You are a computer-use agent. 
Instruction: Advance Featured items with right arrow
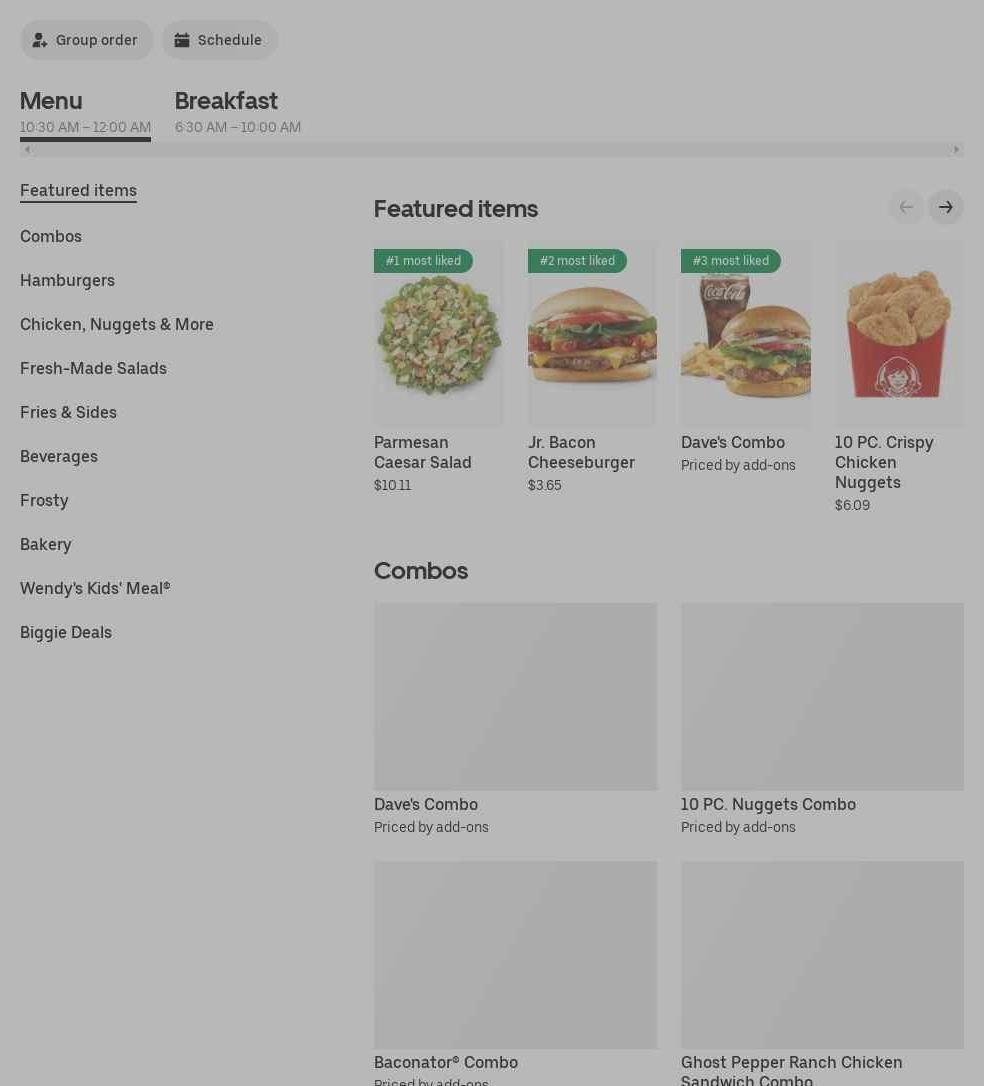[945, 207]
